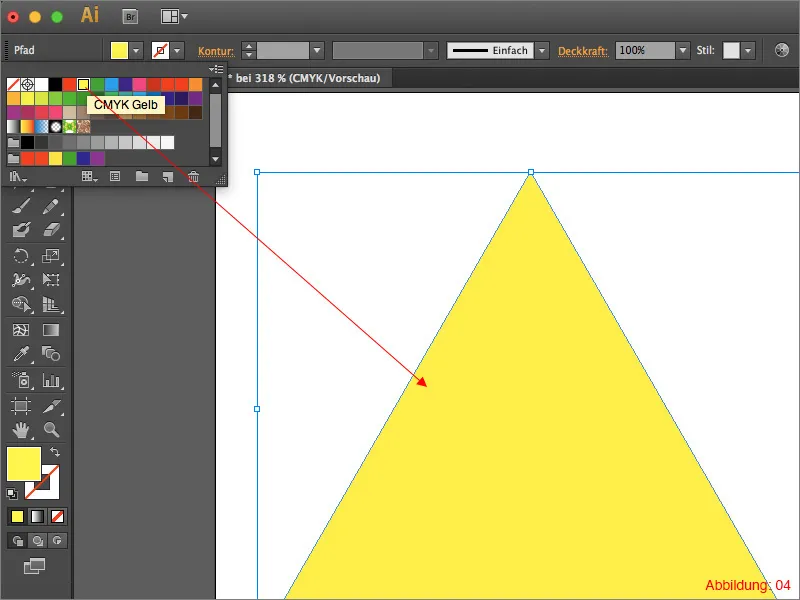Delete selected swatch with trash icon
The height and width of the screenshot is (600, 800).
coord(193,177)
